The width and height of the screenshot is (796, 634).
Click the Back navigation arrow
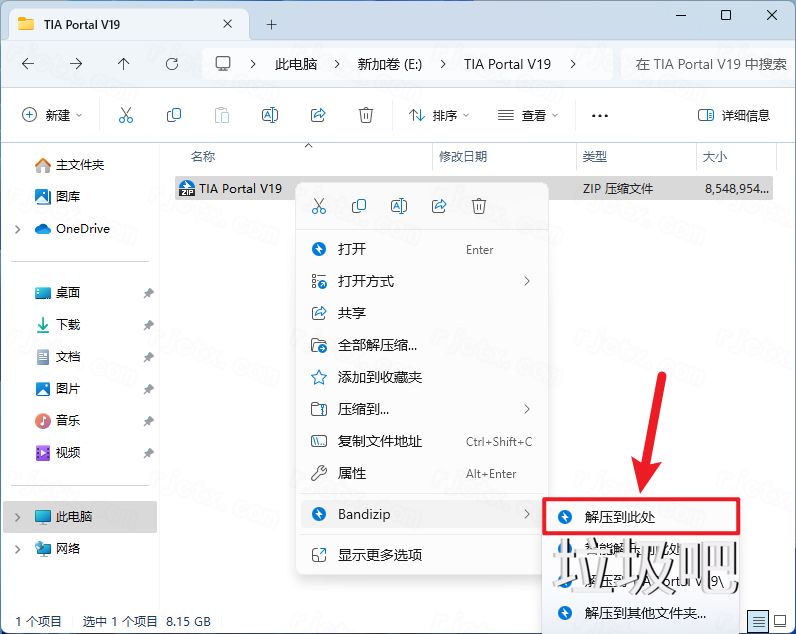(x=28, y=64)
